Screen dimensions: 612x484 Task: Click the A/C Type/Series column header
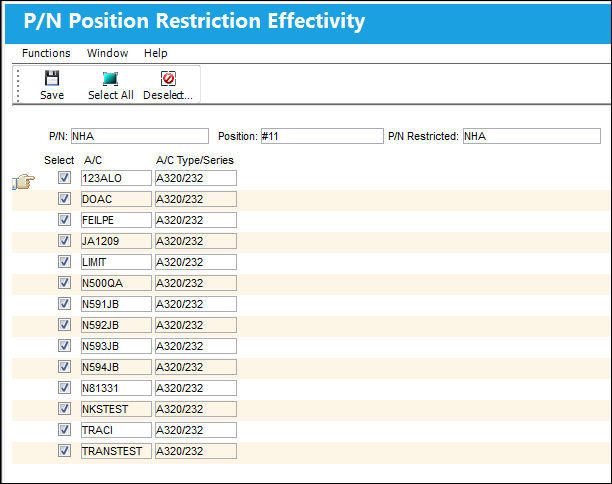pyautogui.click(x=195, y=160)
